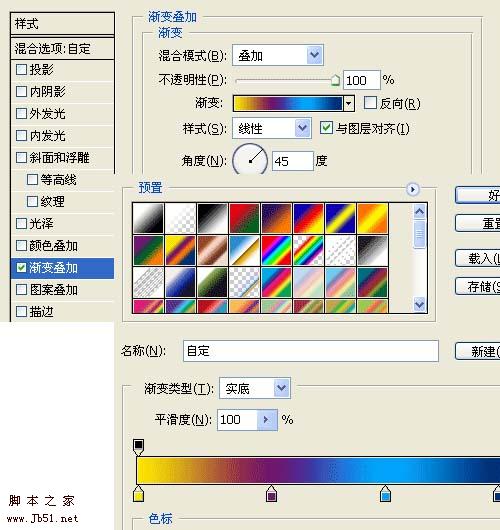The height and width of the screenshot is (530, 500).
Task: Enable the 内发光 inner glow checkbox
Action: tap(22, 136)
